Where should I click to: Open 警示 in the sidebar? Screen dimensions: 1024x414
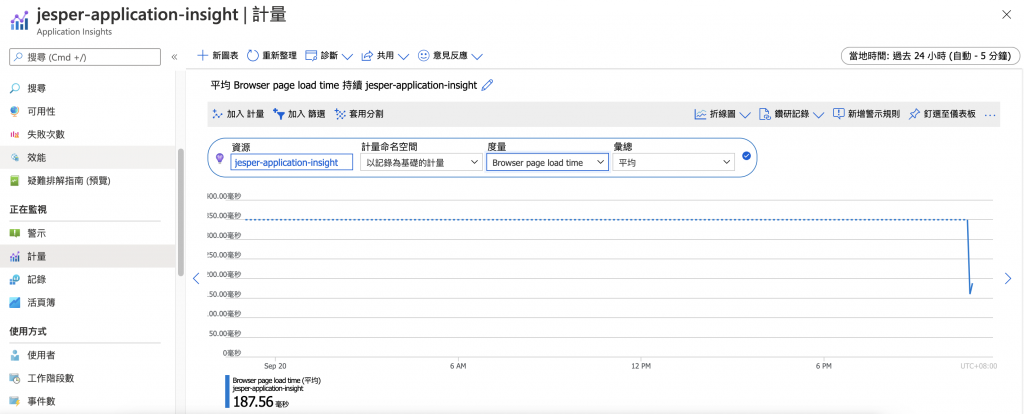click(37, 233)
